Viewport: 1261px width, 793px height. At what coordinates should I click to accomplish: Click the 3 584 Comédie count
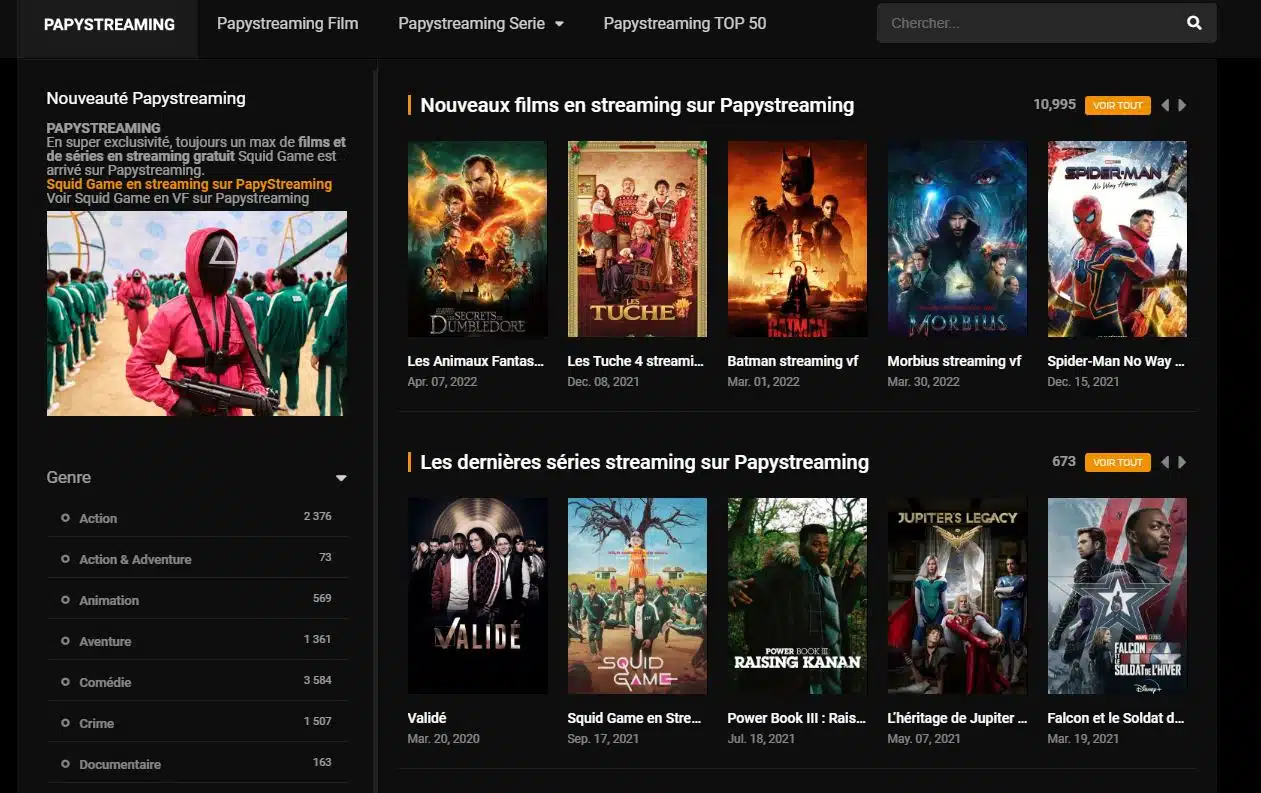[317, 680]
